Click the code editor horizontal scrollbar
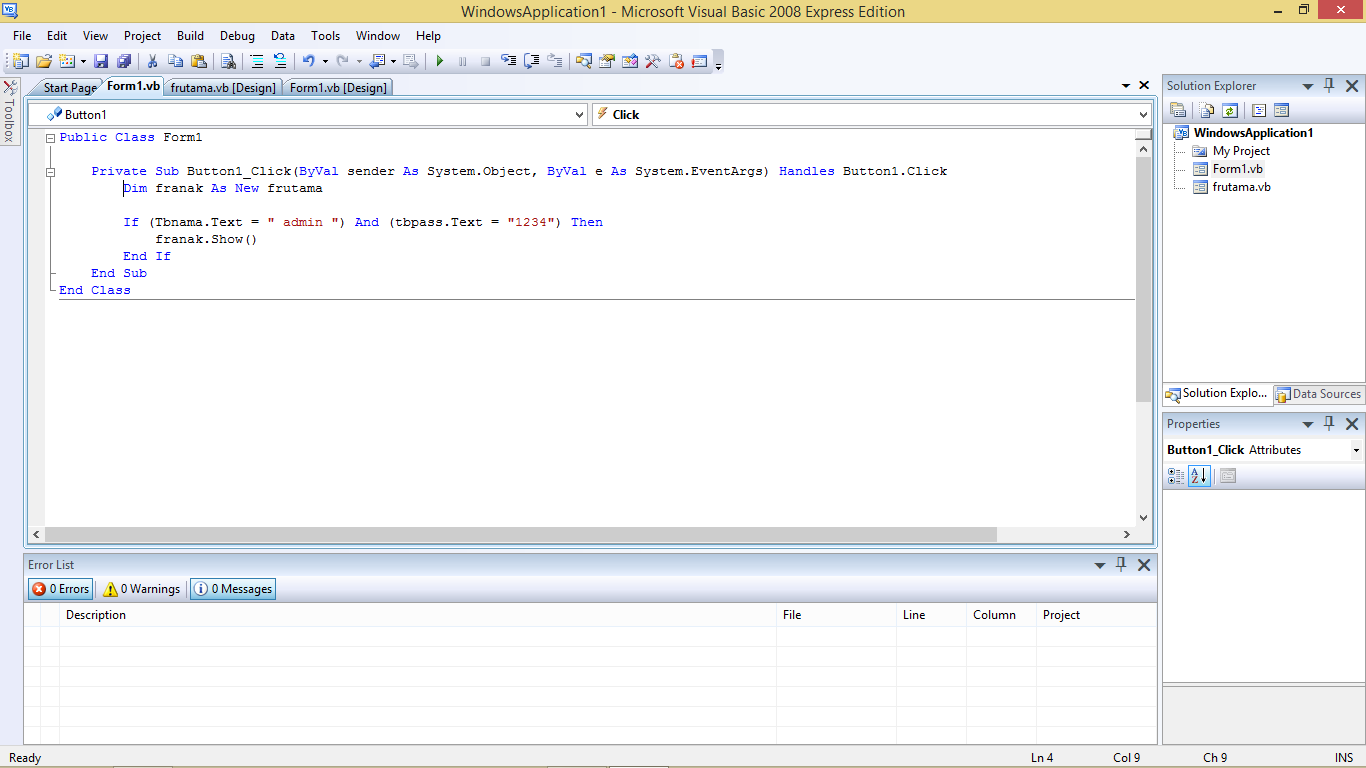 521,535
